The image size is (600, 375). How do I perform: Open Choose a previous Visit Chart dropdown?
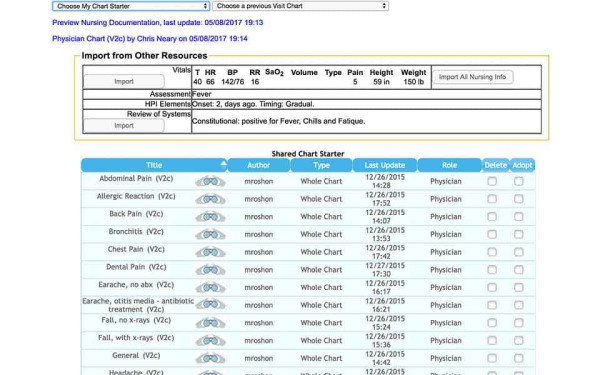[300, 6]
